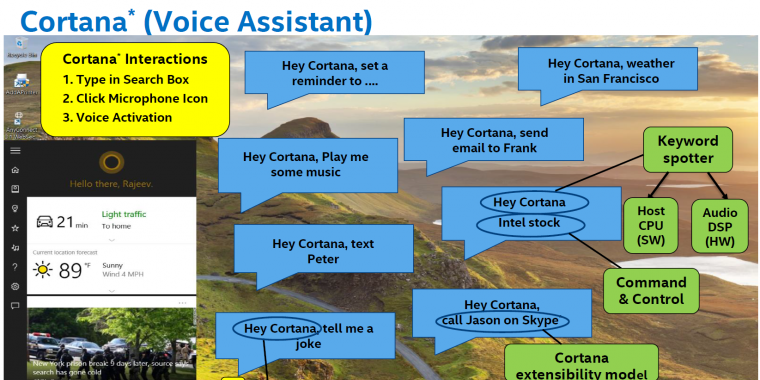Viewport: 760px width, 380px height.
Task: Expand the weather forecast card chevron
Action: point(111,291)
